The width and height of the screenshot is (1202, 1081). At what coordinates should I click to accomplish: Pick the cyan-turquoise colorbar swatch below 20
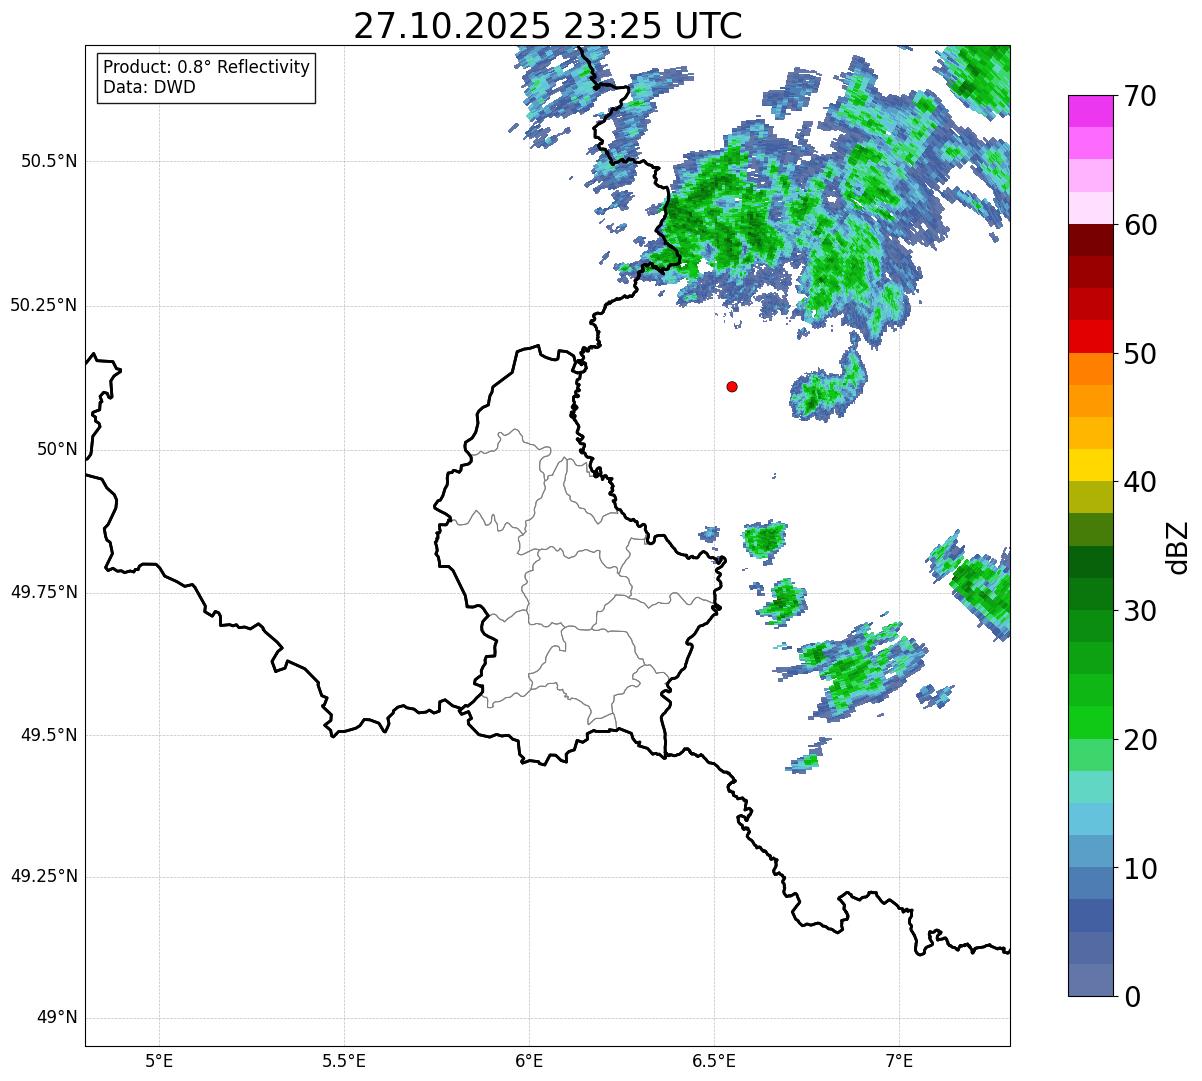1090,787
